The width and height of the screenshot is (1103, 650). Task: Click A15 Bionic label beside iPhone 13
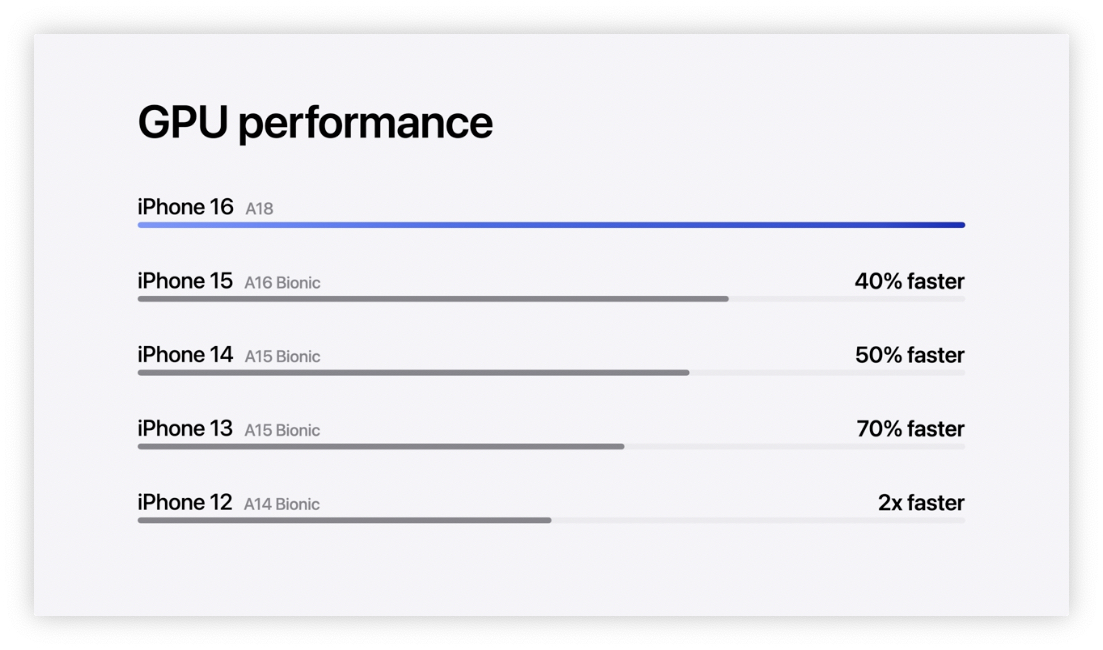282,431
